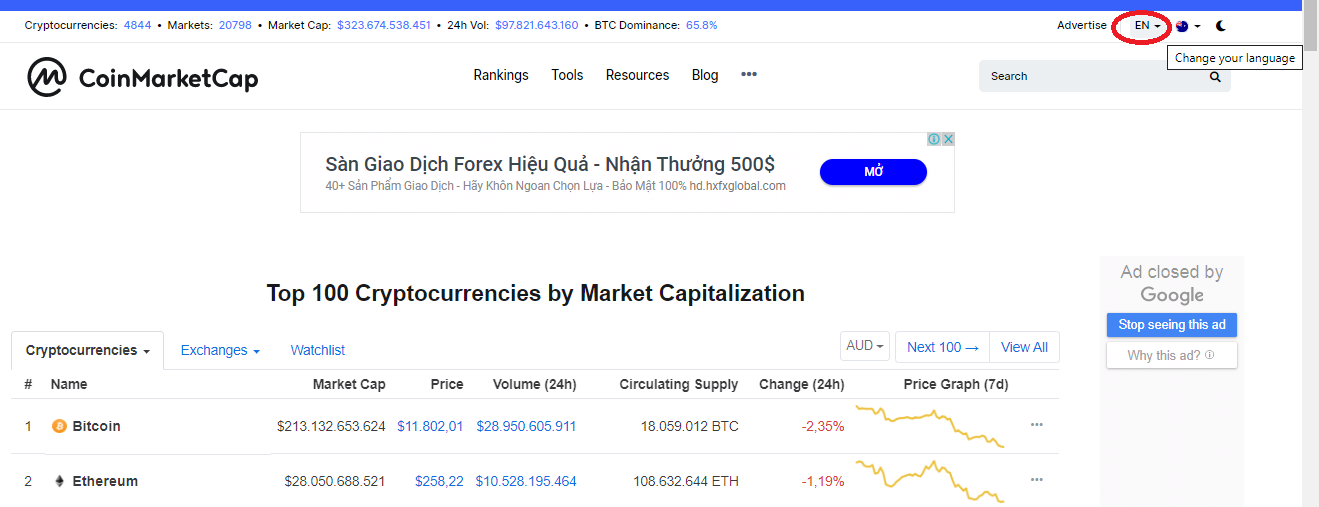Image resolution: width=1319 pixels, height=507 pixels.
Task: Click BTC Dominance 65.8%
Action: click(x=701, y=25)
